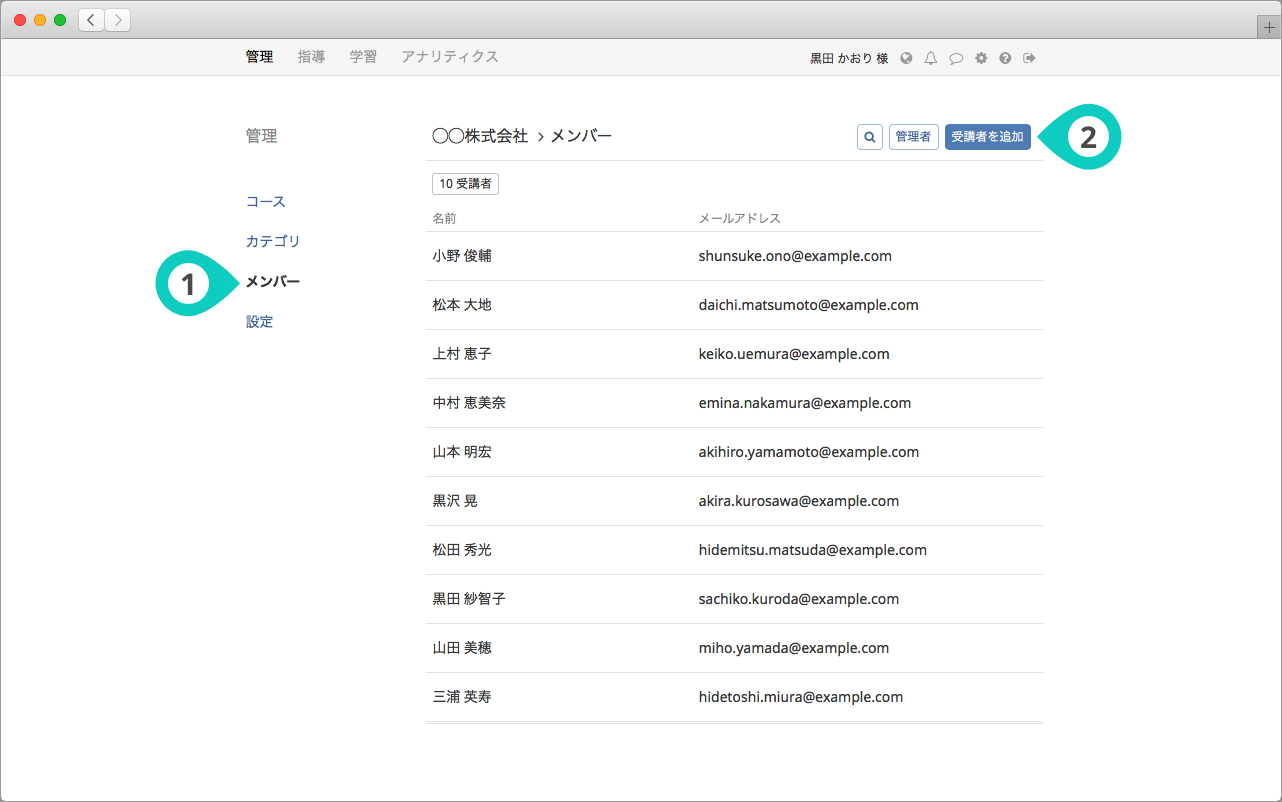Open the notifications bell icon
The image size is (1282, 802).
[931, 58]
